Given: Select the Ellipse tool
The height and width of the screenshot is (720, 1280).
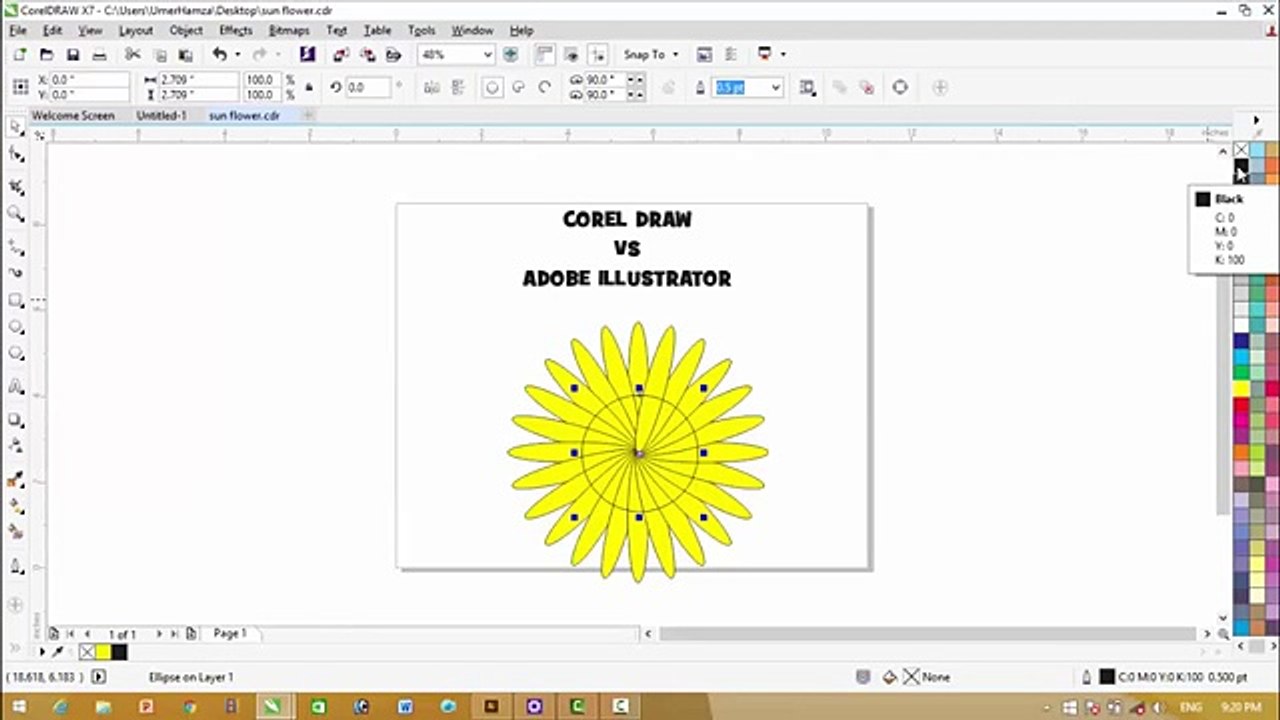Looking at the screenshot, I should click(16, 327).
